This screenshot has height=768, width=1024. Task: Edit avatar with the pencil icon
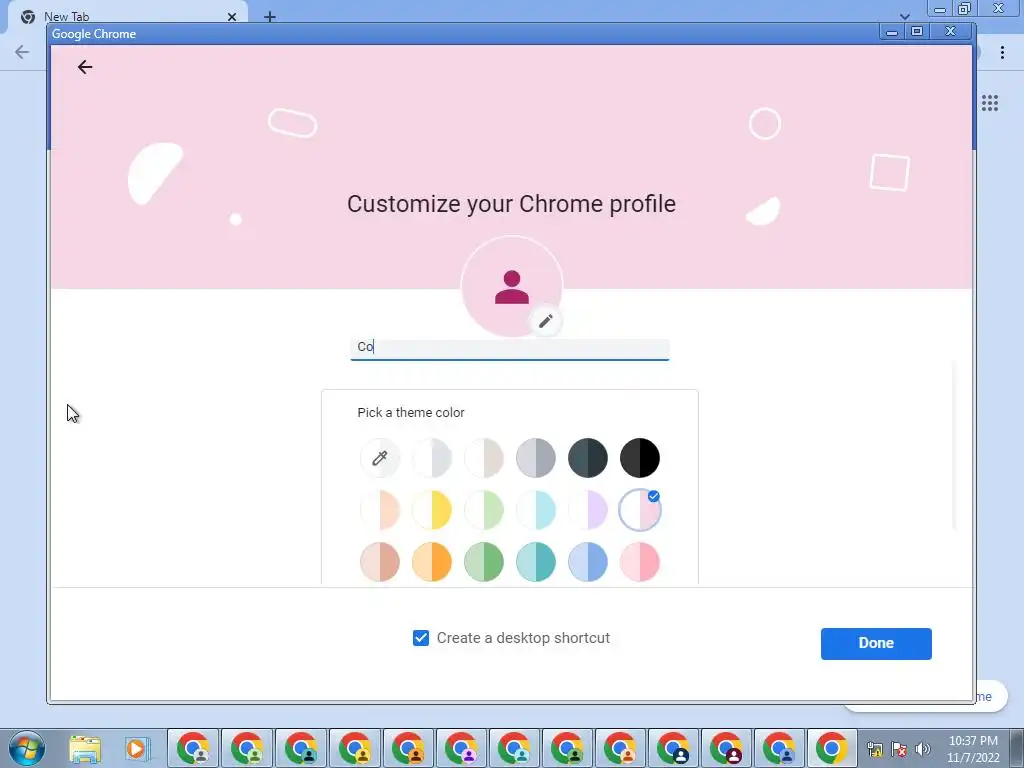(x=545, y=321)
